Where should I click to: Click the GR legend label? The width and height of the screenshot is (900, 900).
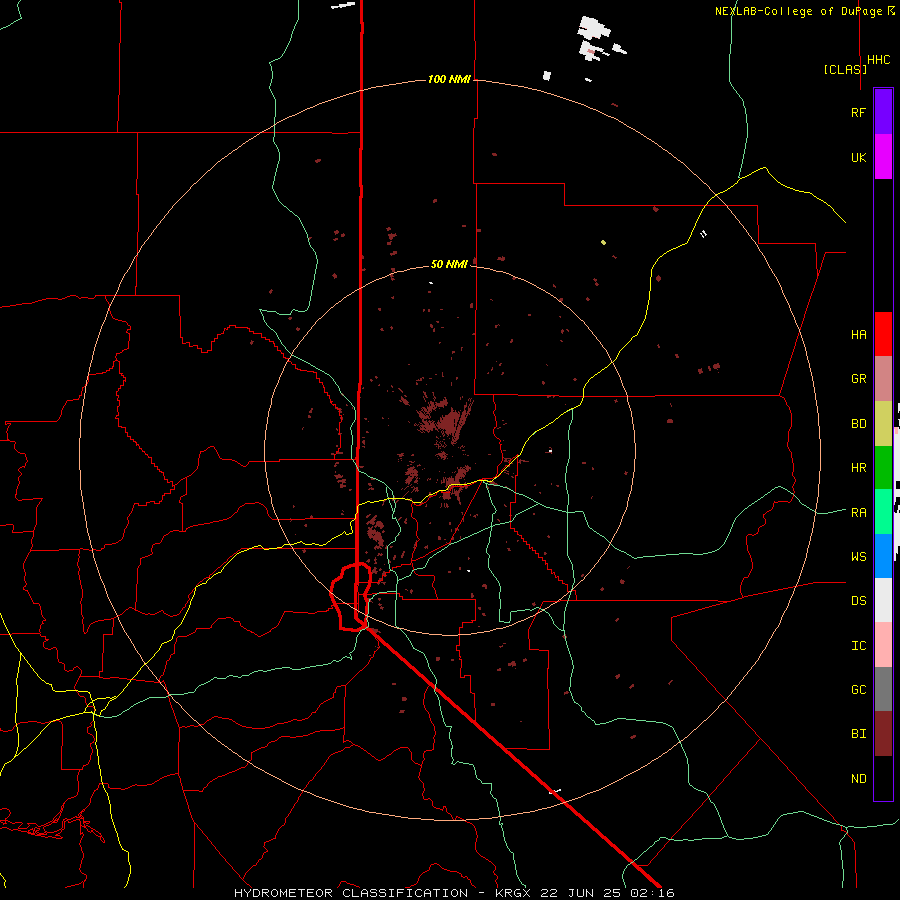859,379
